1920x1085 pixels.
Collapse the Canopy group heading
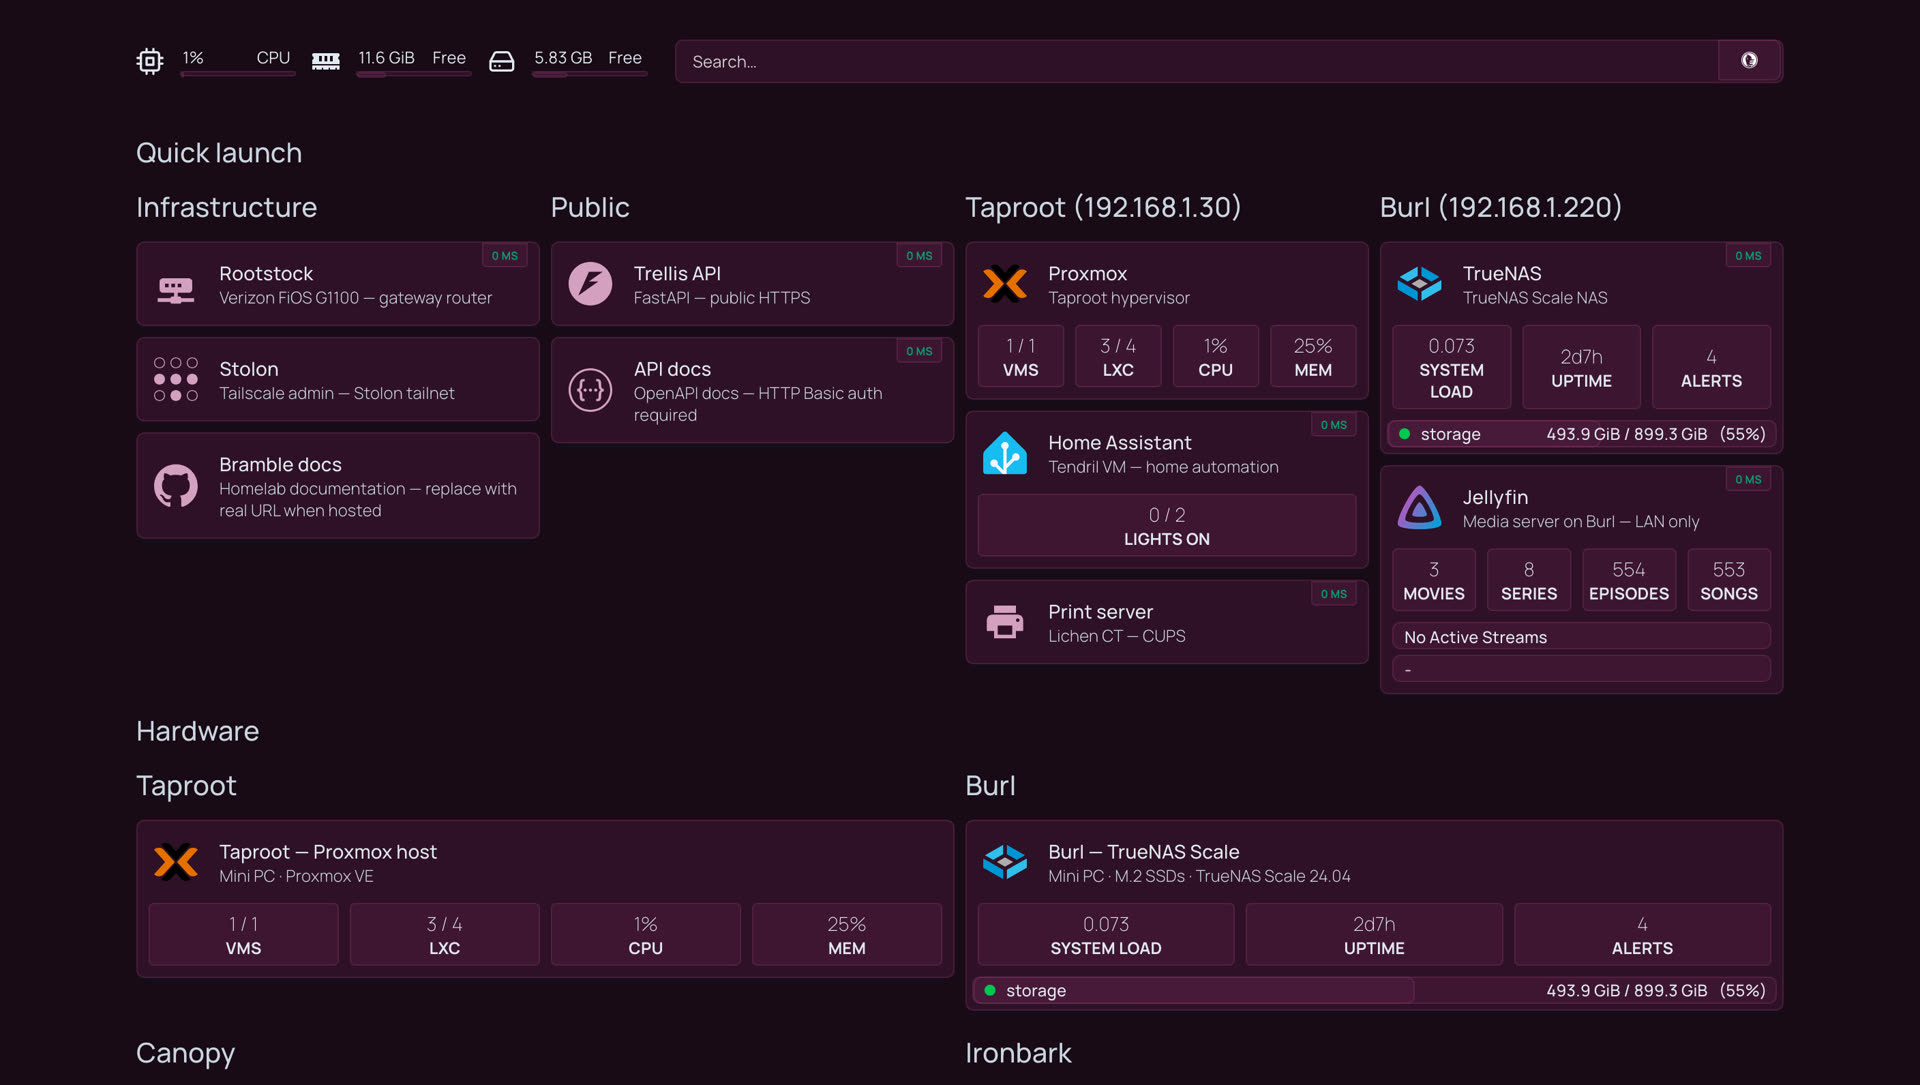pos(186,1053)
